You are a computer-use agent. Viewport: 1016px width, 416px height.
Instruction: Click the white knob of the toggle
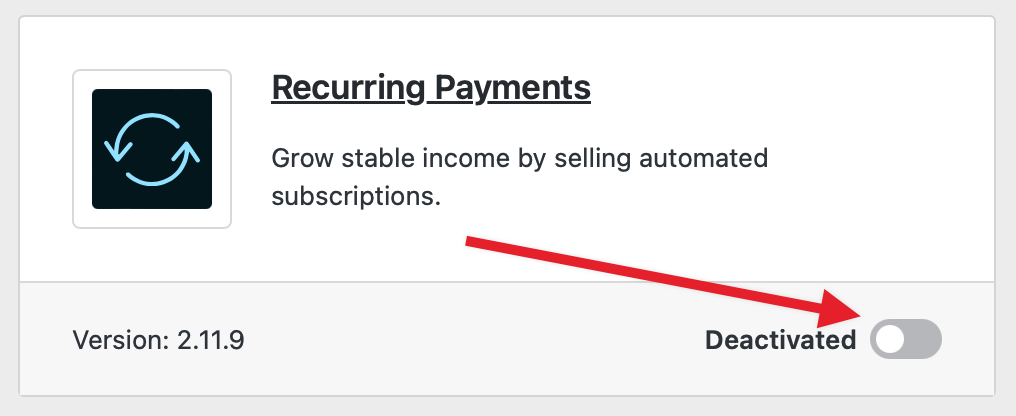[x=889, y=340]
